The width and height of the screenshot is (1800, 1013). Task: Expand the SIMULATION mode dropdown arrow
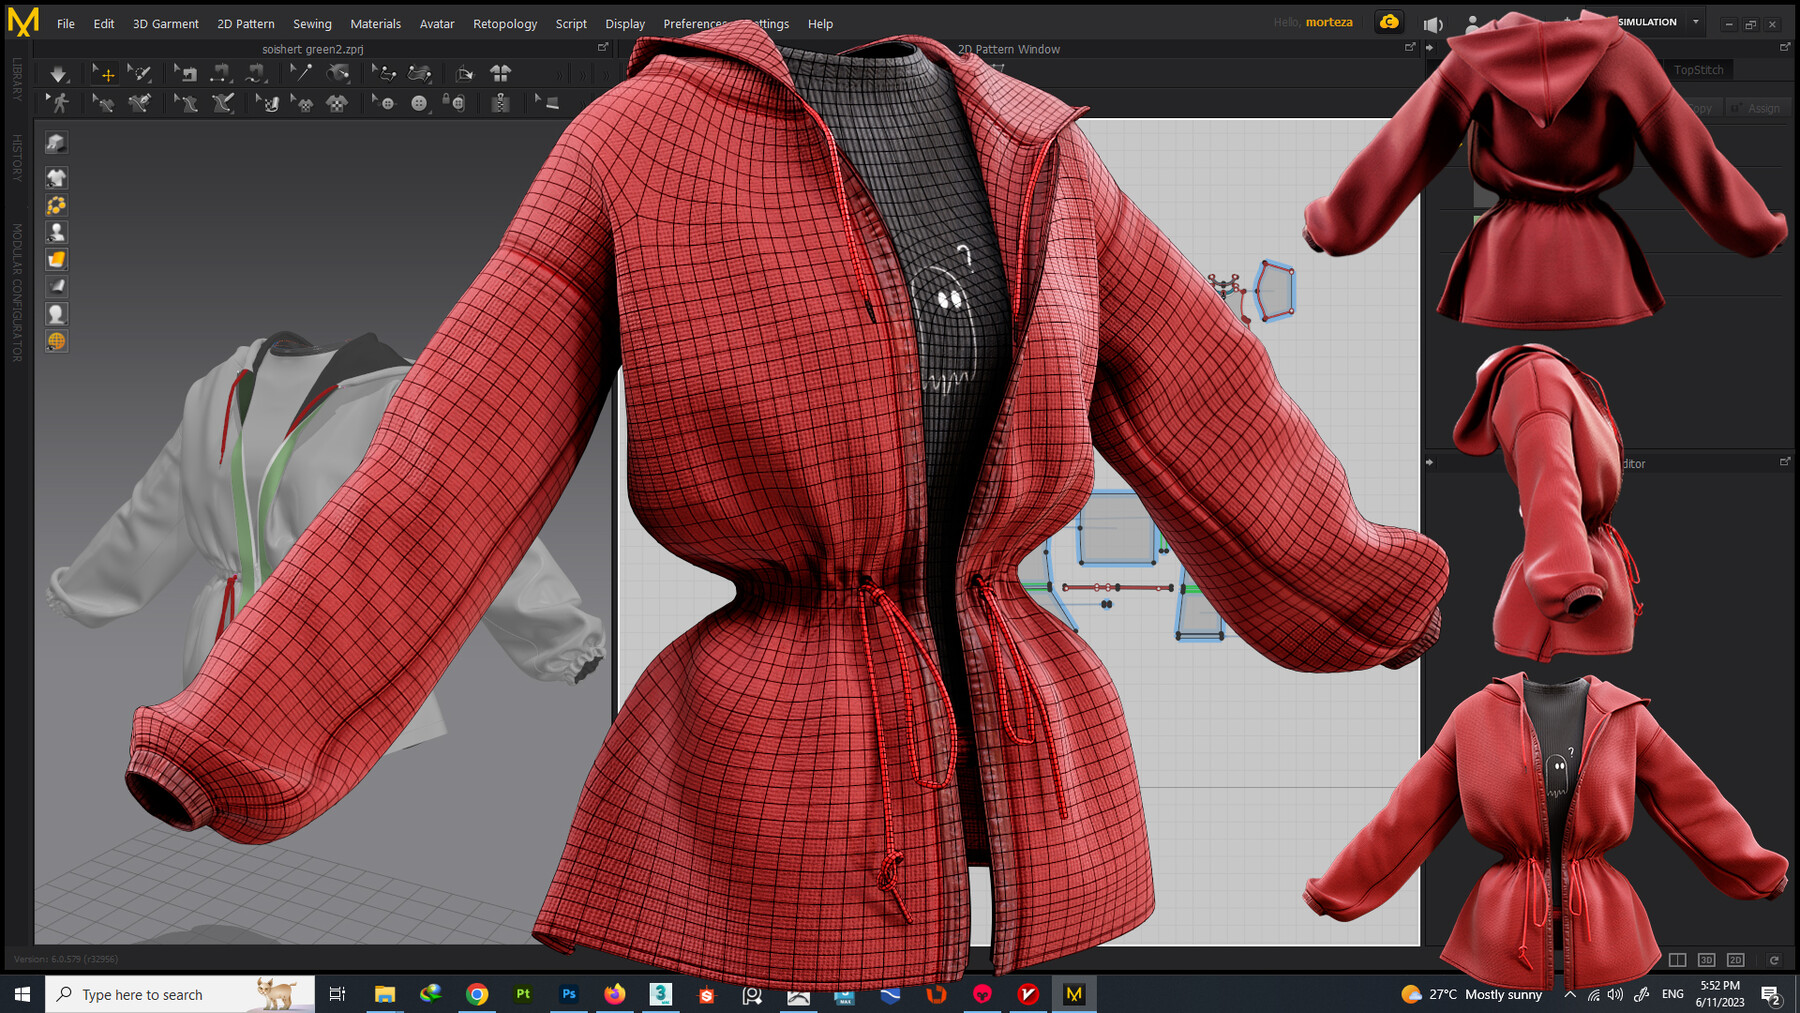click(1696, 22)
